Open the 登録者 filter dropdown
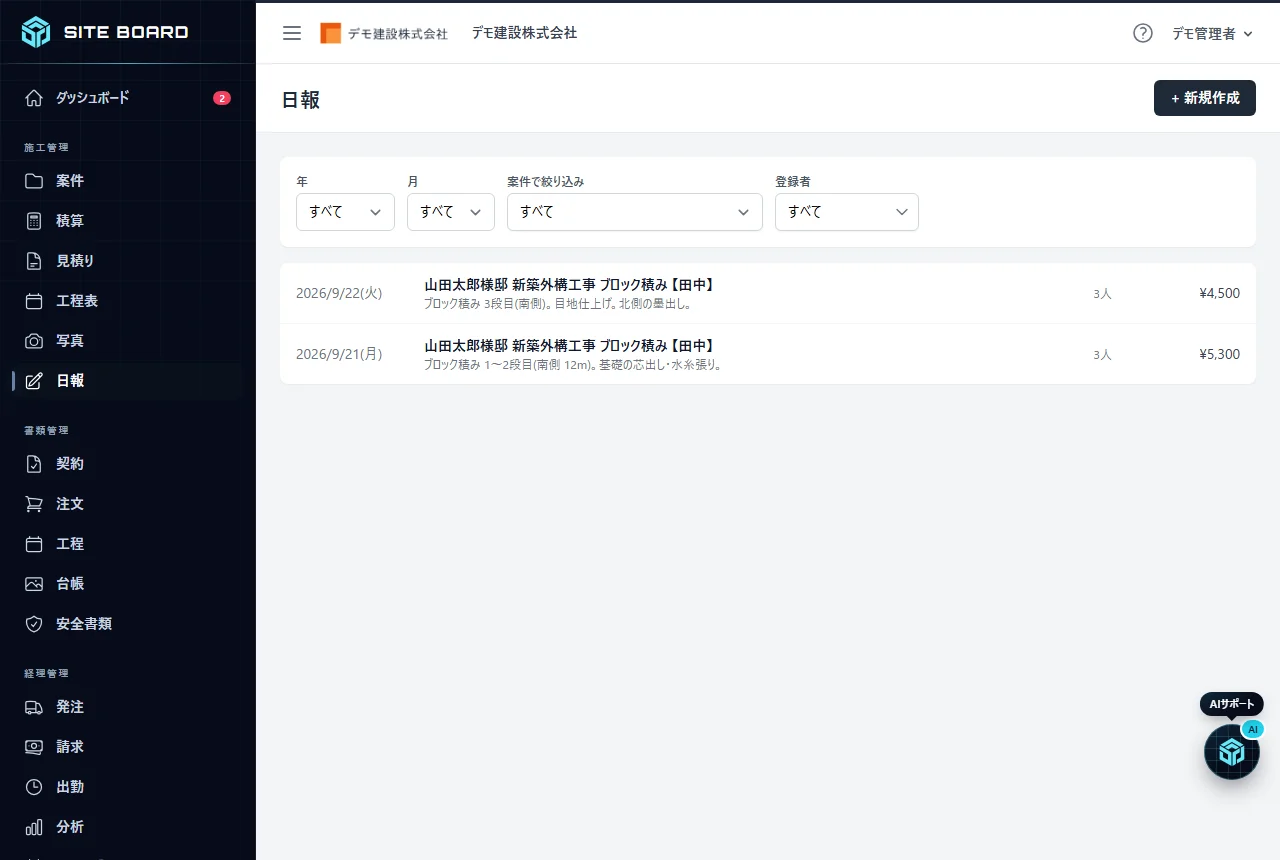Screen dimensions: 1280x860 pyautogui.click(x=846, y=212)
